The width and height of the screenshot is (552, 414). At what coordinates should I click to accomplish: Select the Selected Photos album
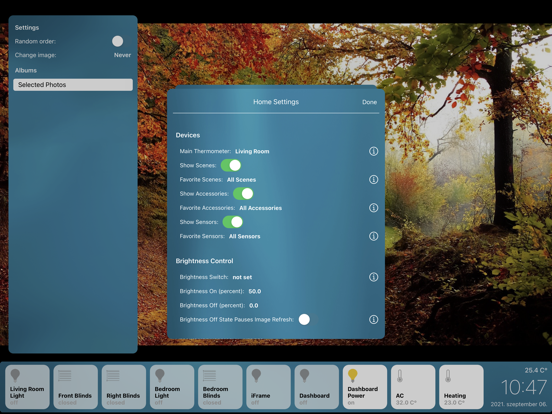coord(73,84)
